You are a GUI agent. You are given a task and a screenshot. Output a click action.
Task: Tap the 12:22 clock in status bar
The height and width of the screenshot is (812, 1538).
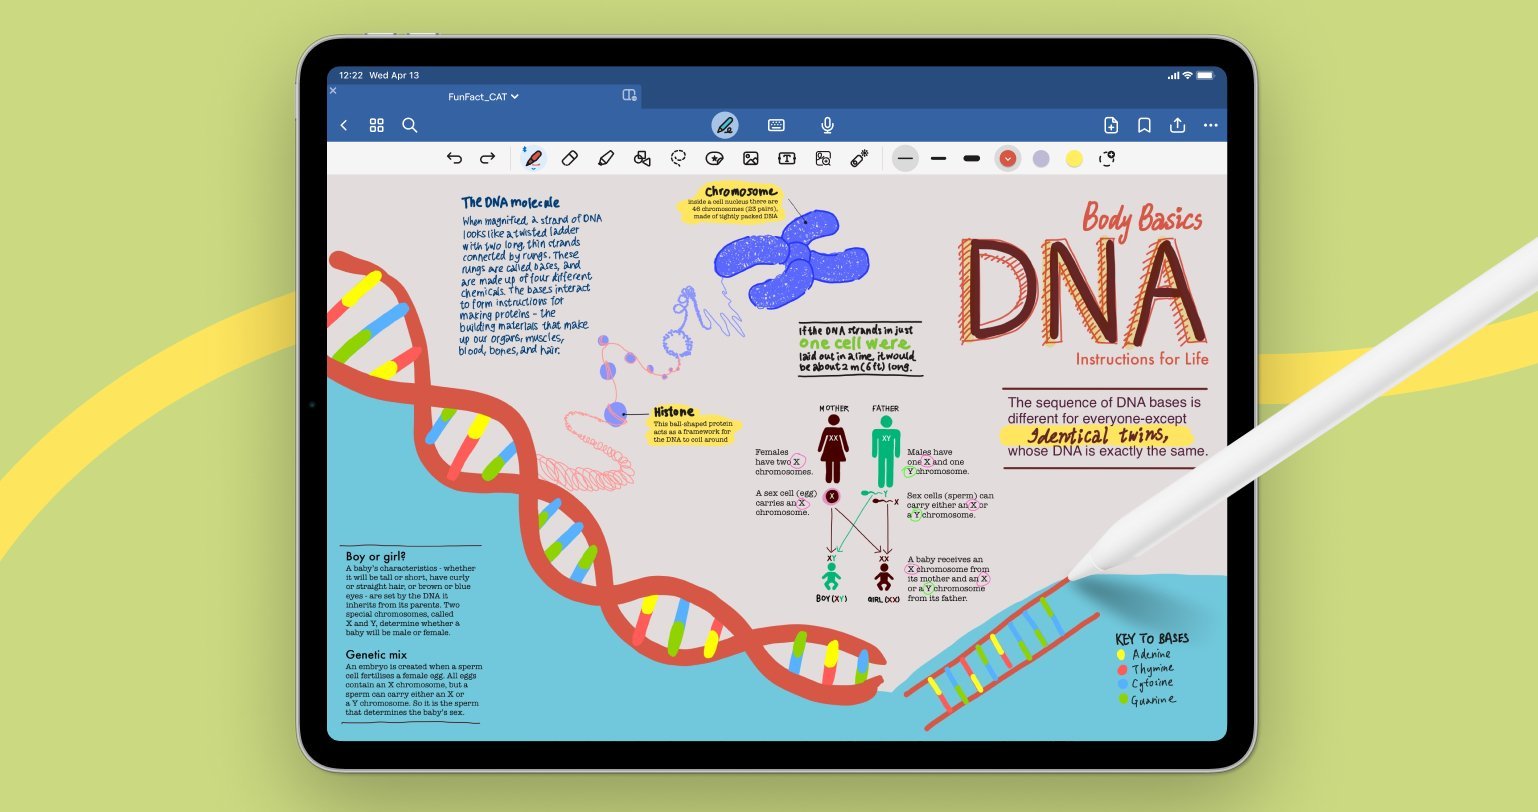coord(350,75)
